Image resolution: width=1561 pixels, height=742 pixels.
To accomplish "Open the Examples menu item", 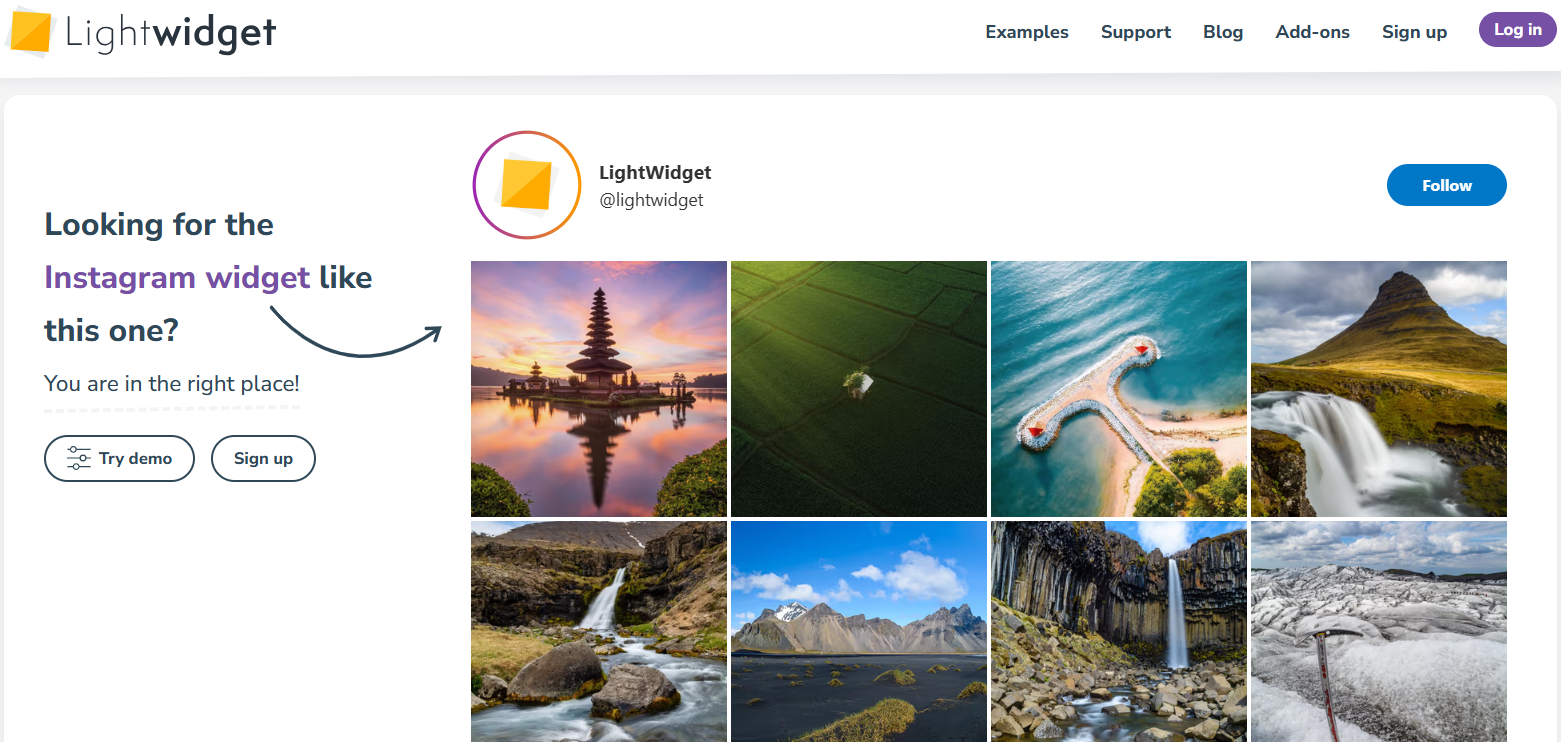I will tap(1026, 31).
